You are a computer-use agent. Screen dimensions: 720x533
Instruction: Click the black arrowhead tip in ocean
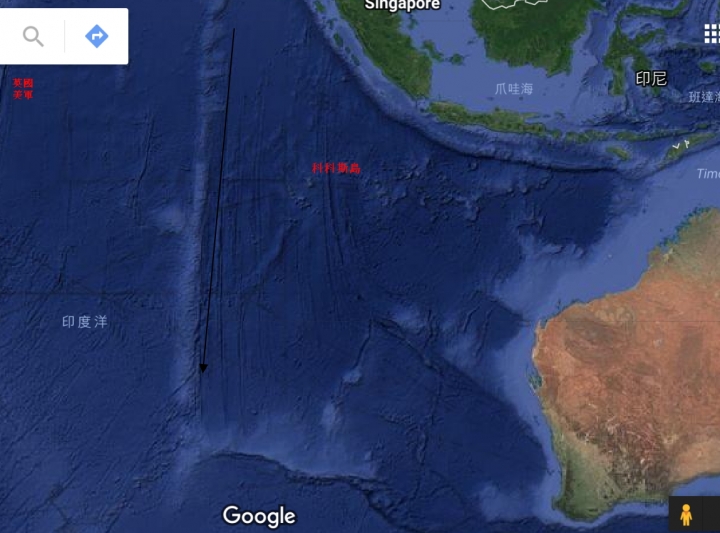tap(203, 368)
